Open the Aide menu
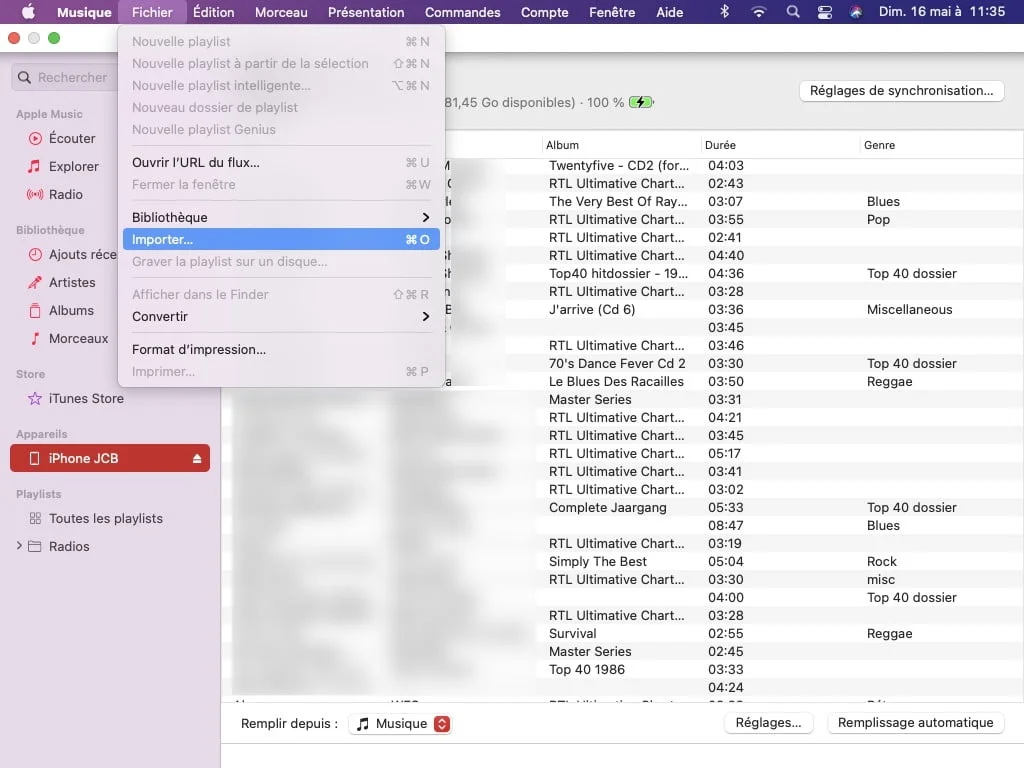The image size is (1024, 768). click(669, 12)
